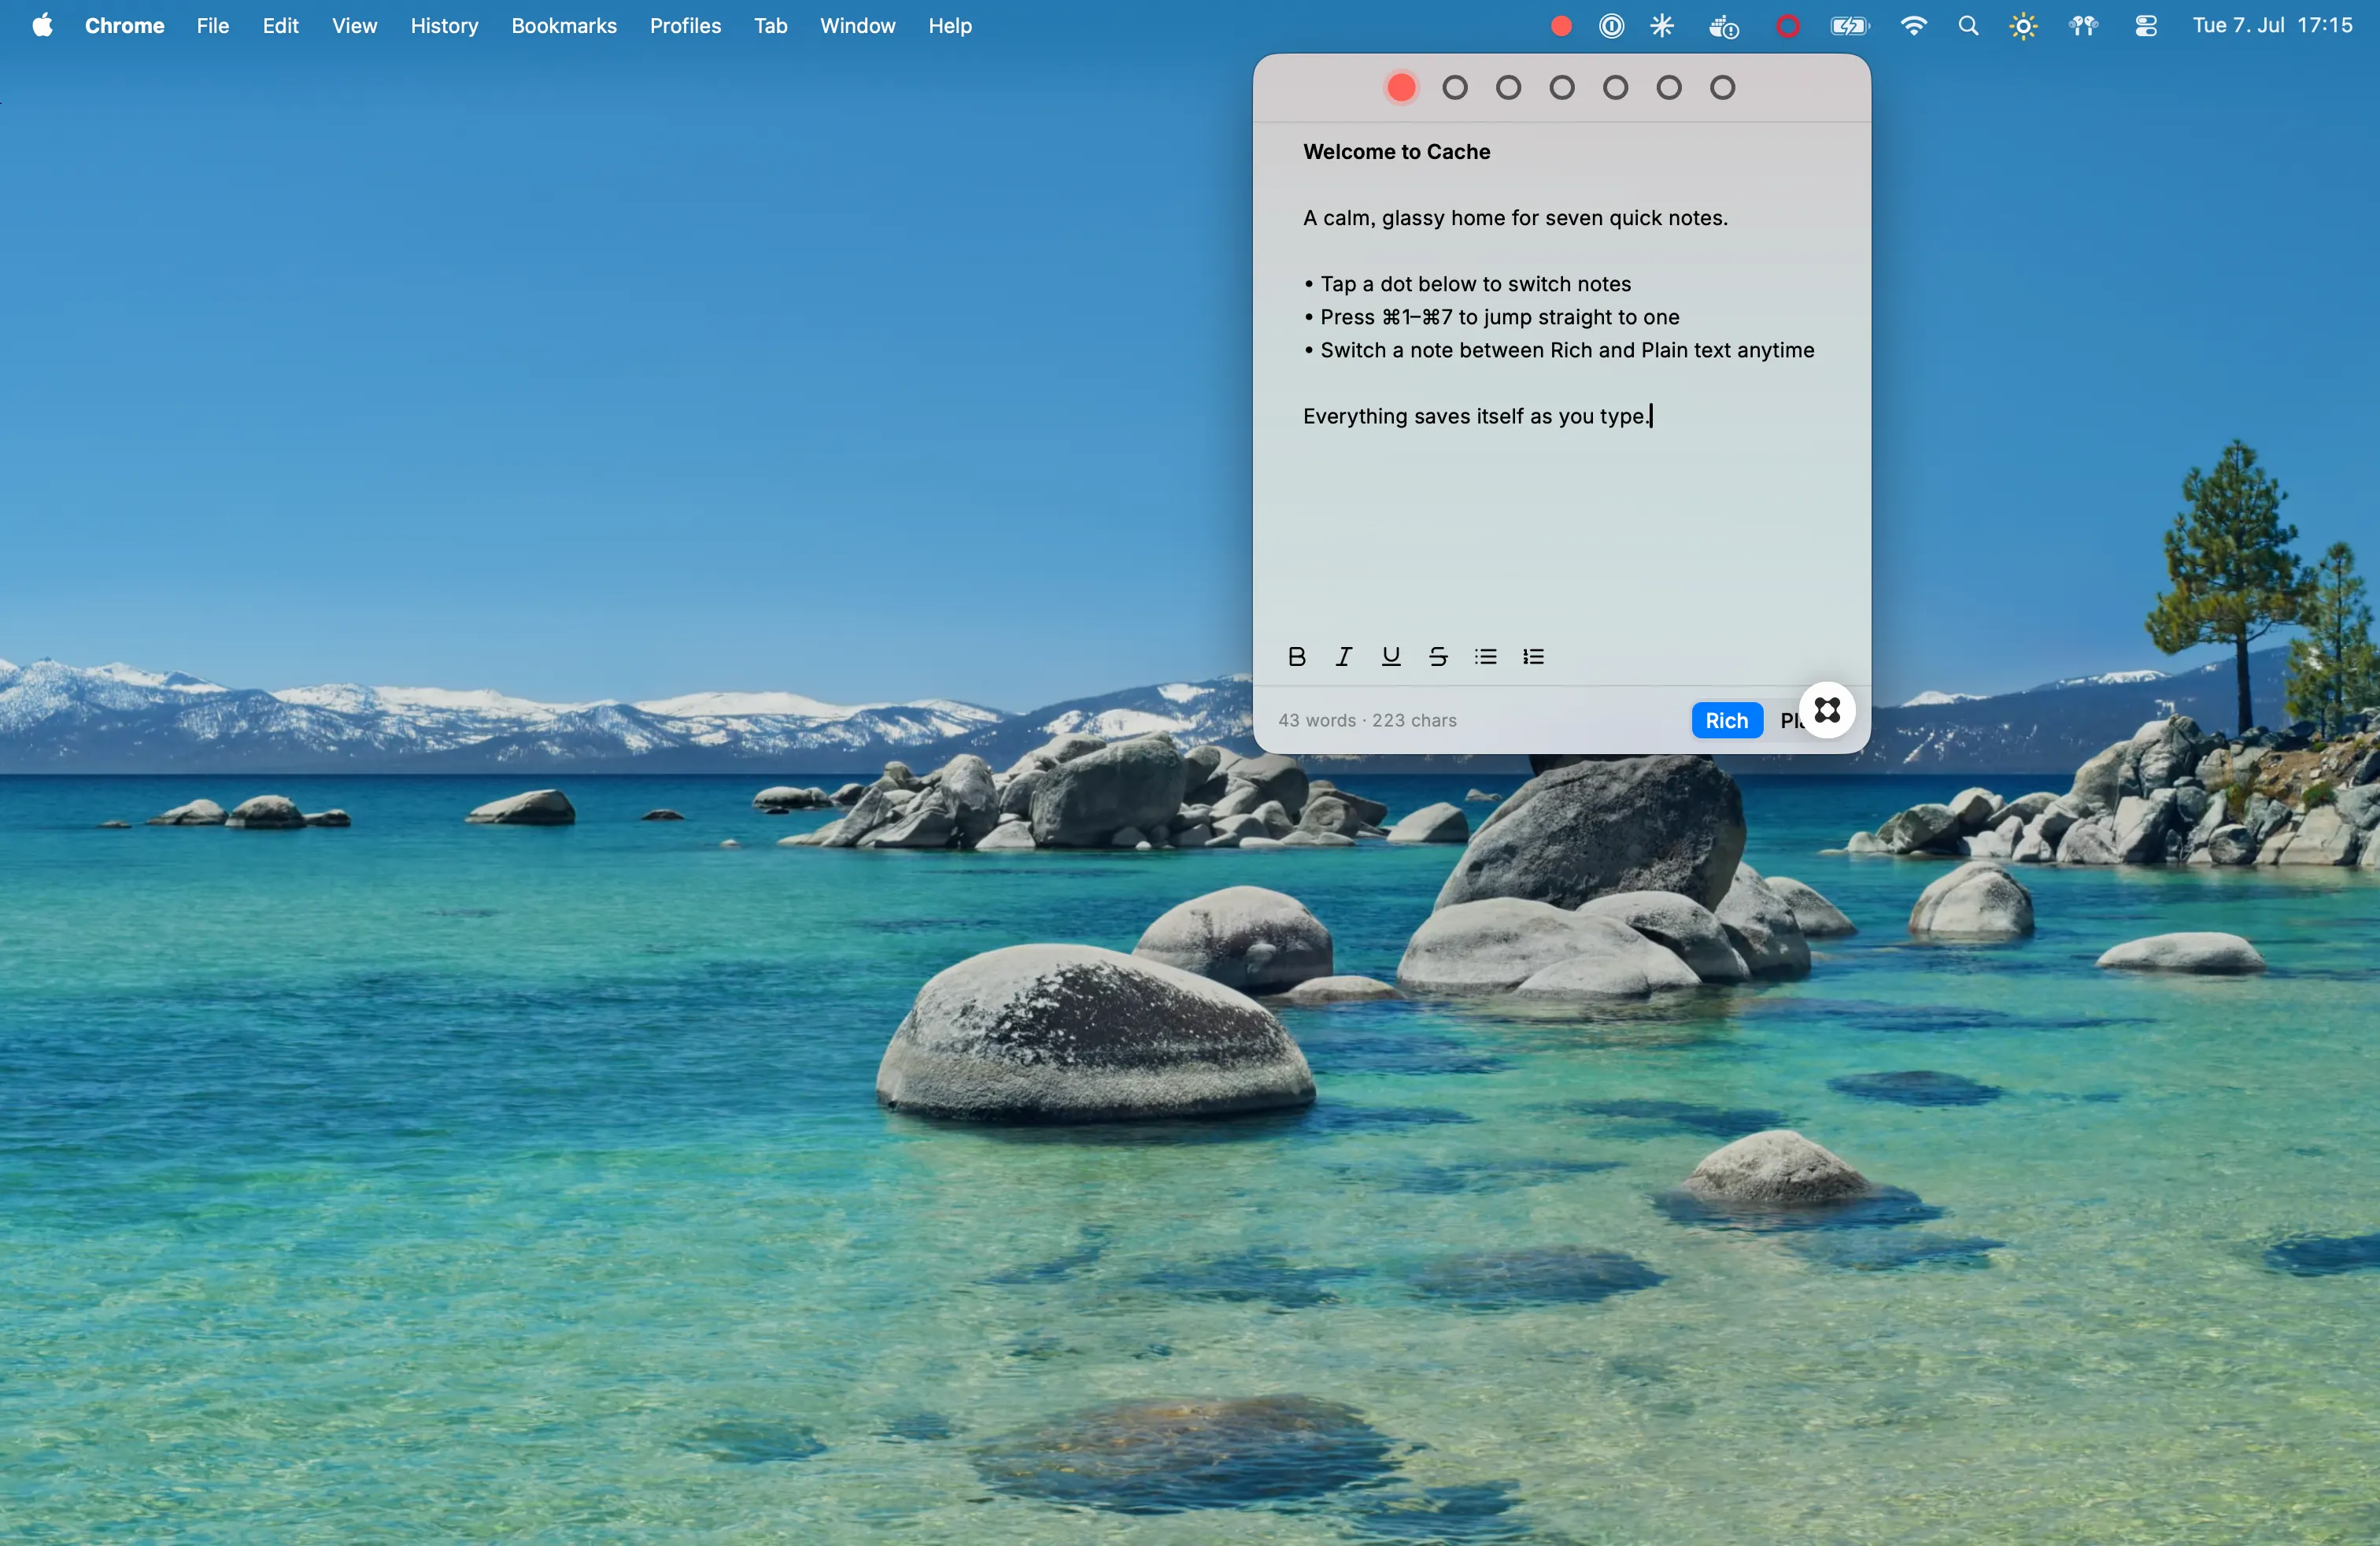Switch to the seventh note dot
Screen dimensions: 2380x1546
click(x=1722, y=88)
